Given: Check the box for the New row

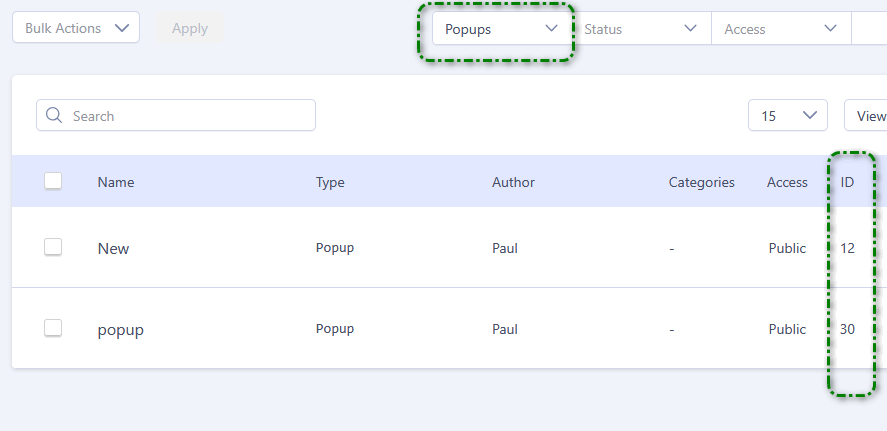Looking at the screenshot, I should click(53, 247).
